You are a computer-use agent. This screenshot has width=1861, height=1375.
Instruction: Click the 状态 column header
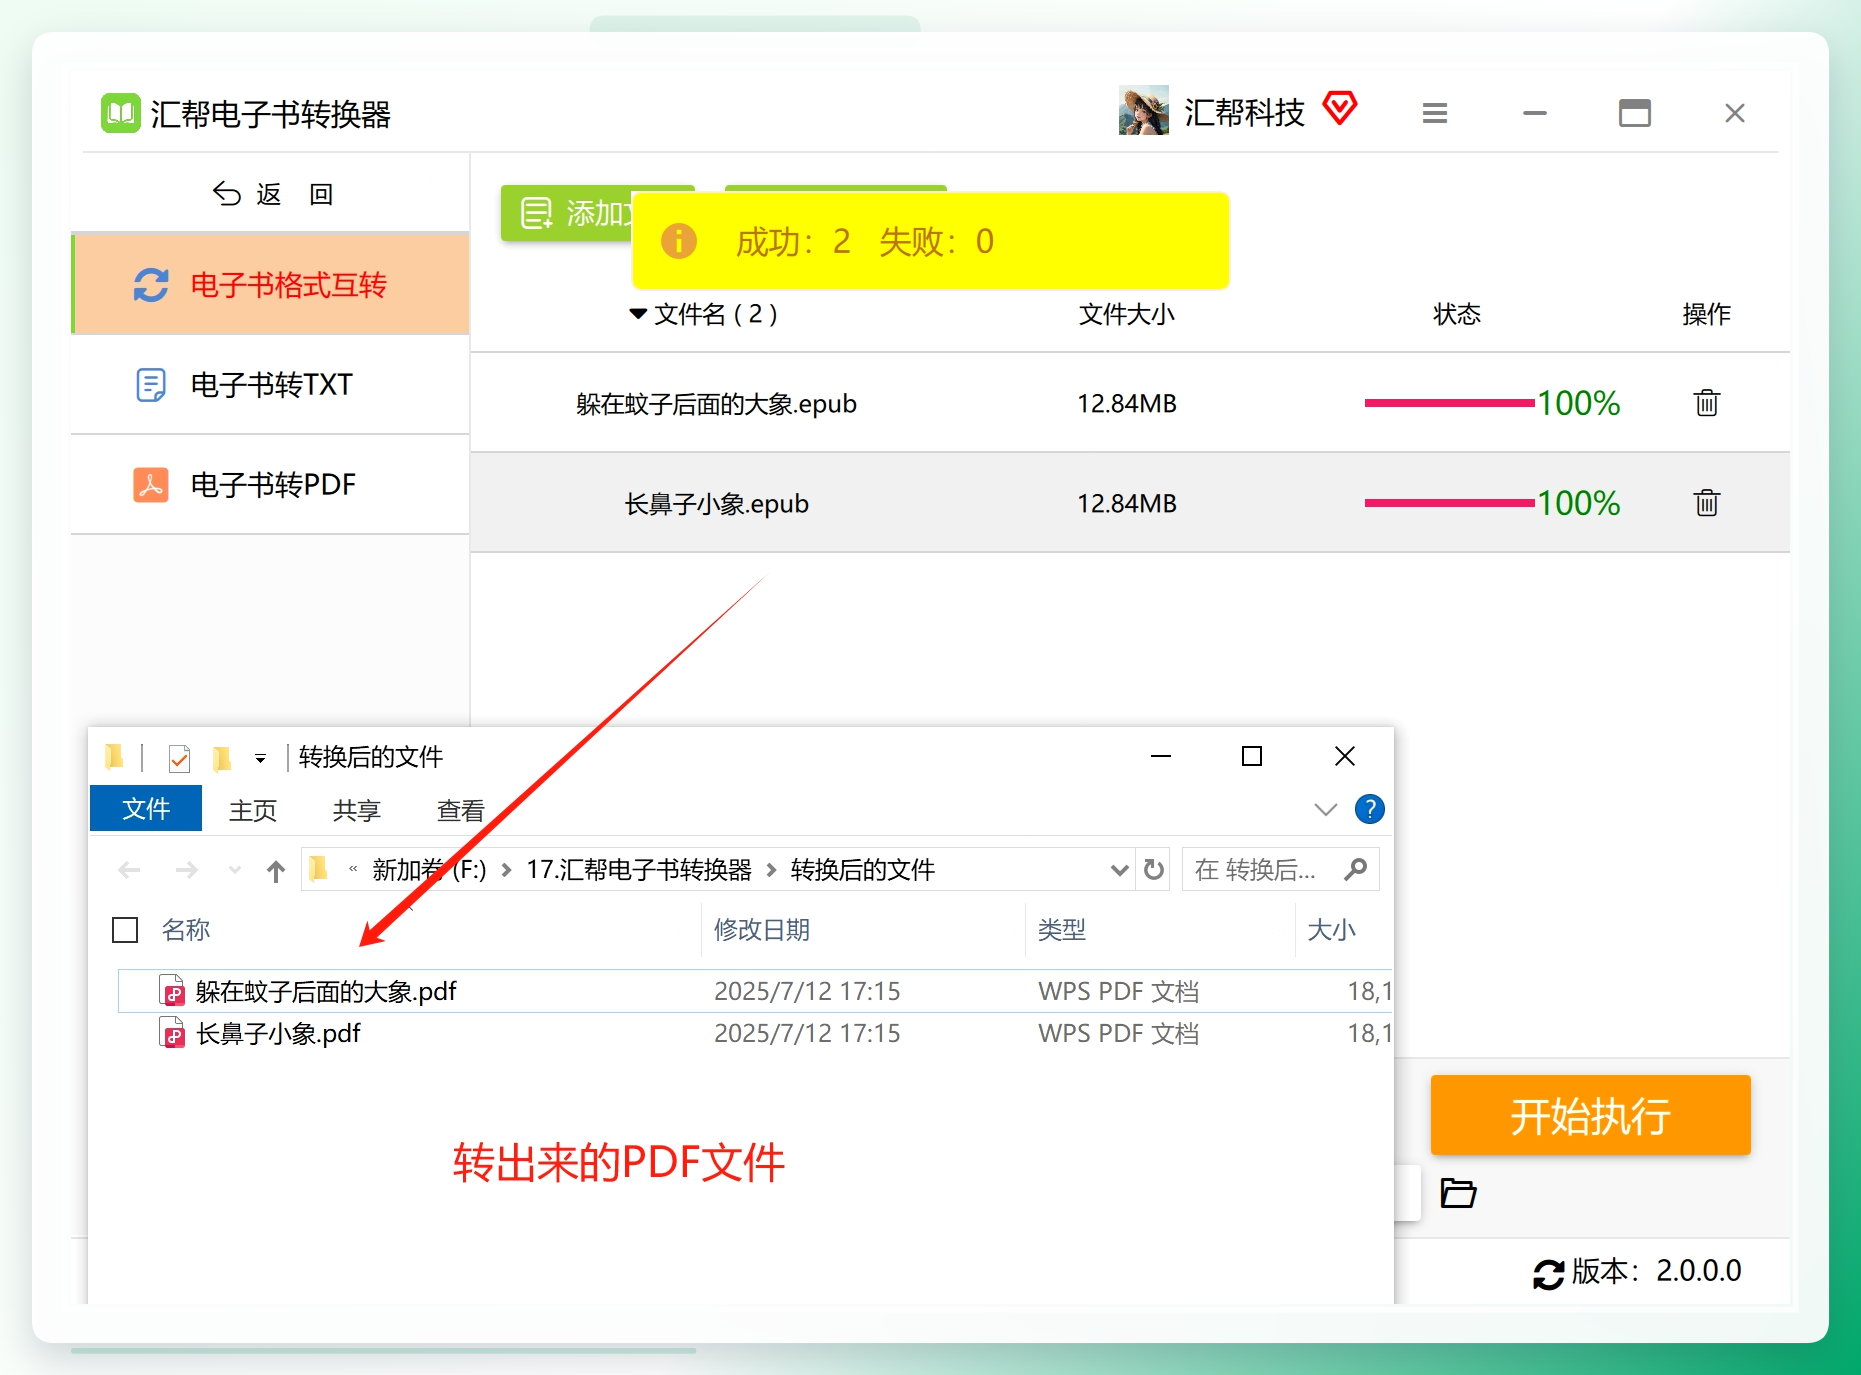(x=1456, y=314)
